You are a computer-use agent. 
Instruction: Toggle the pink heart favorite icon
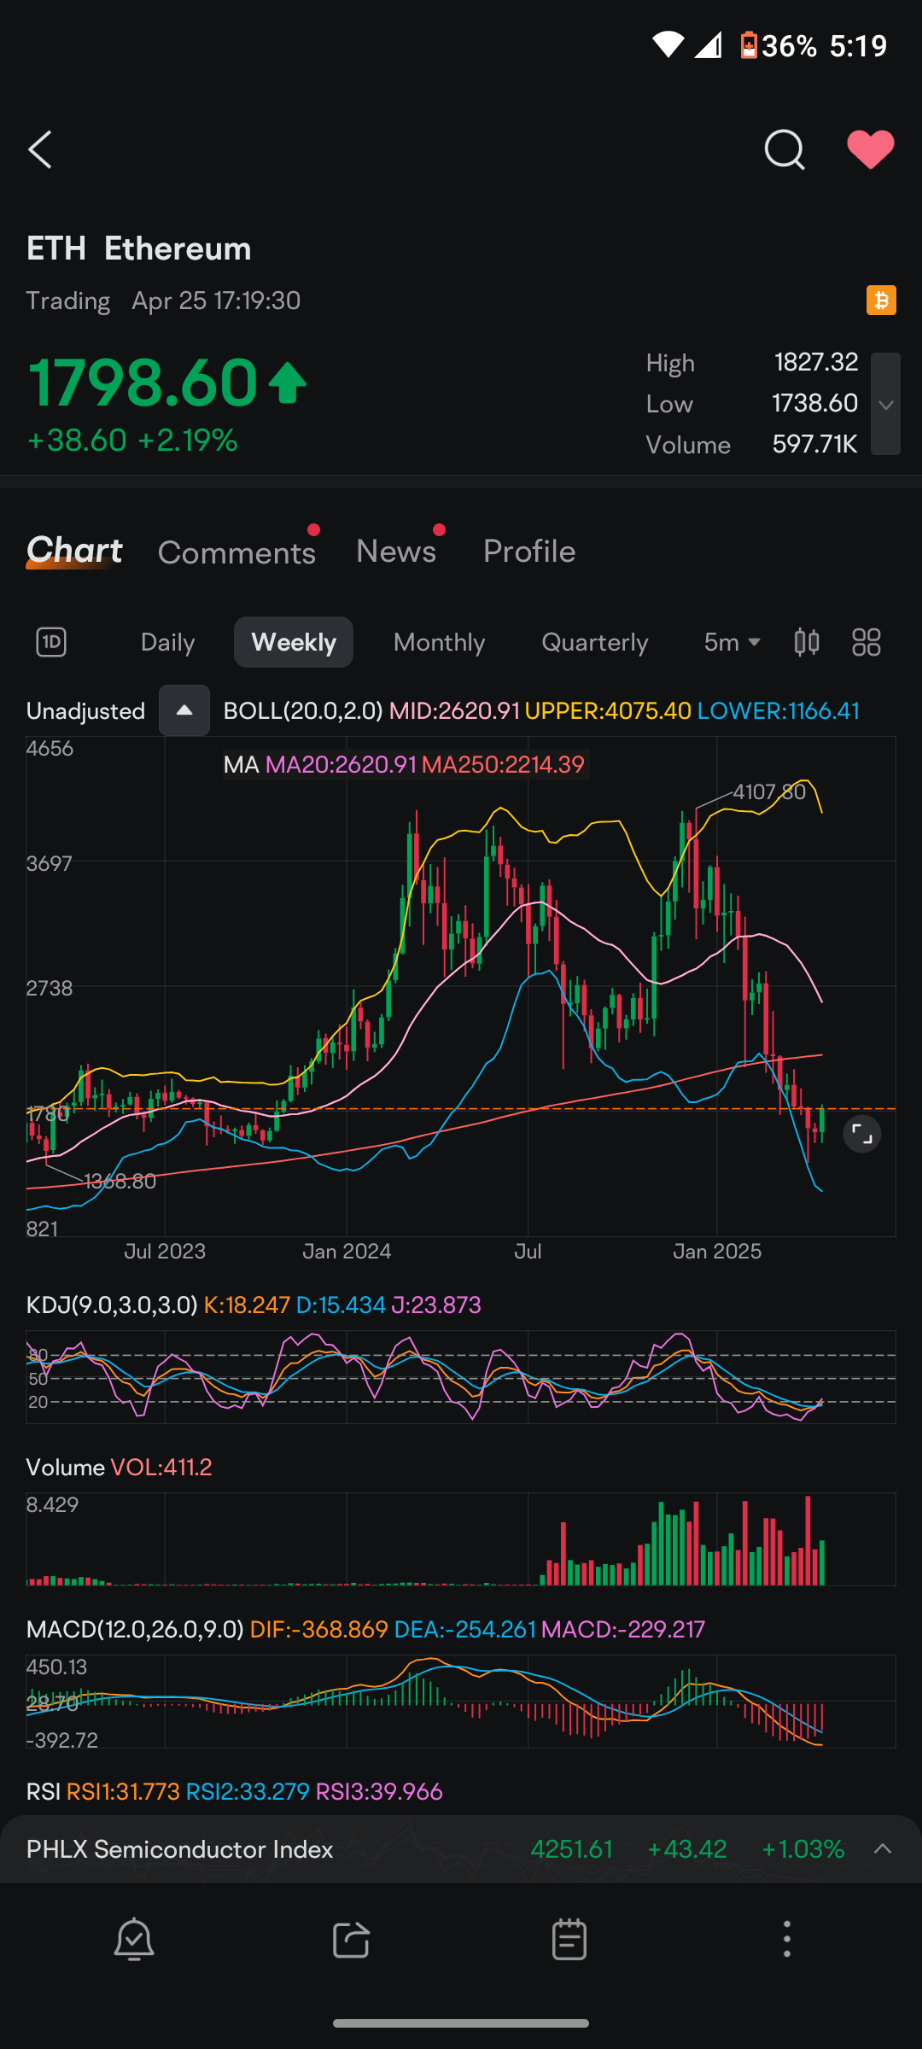(870, 150)
